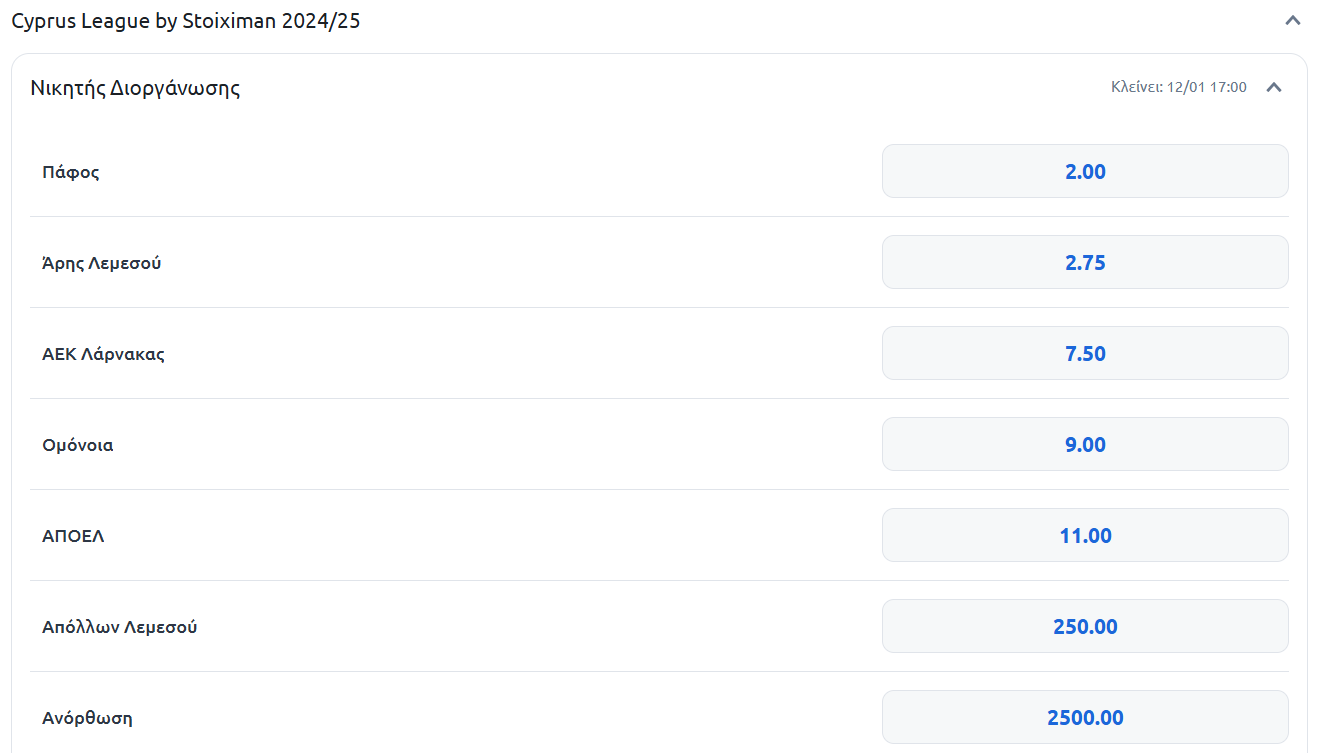Click the Νικητής Διοργάνωσης market heading
This screenshot has width=1319, height=753.
tap(135, 88)
